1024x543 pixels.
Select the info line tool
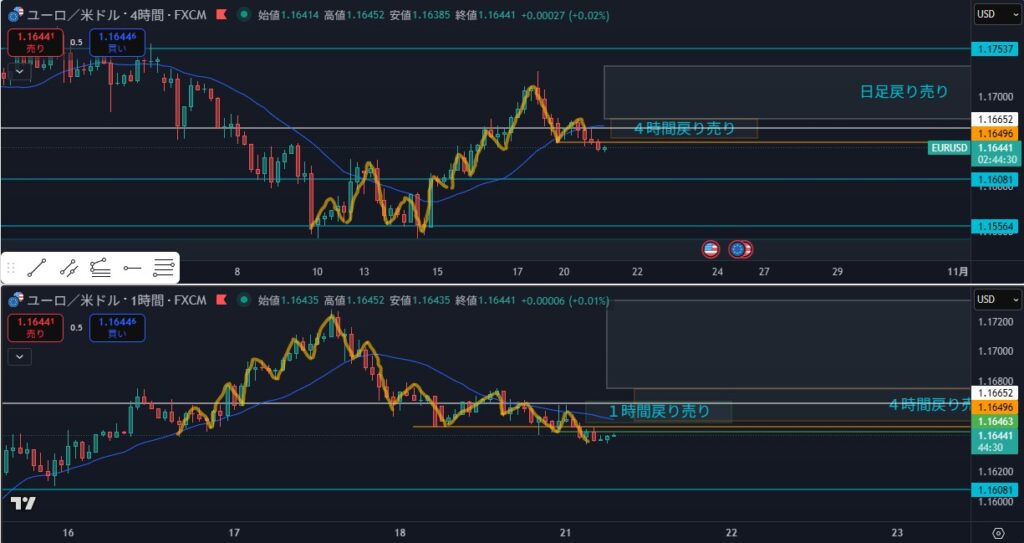pos(69,267)
